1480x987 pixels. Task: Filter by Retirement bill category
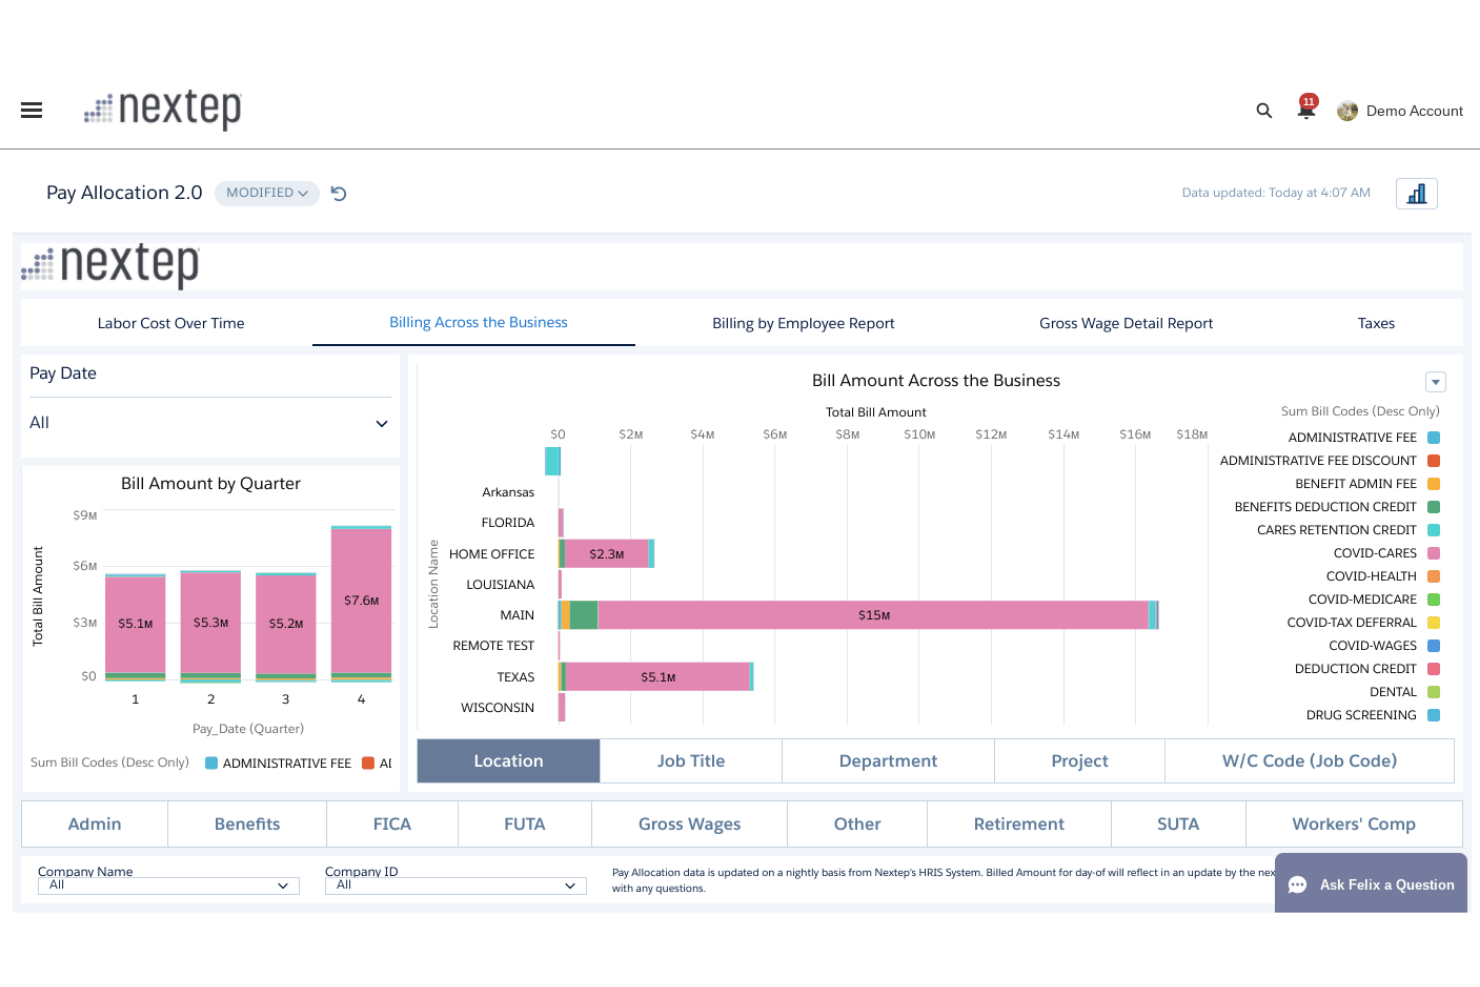[1019, 824]
